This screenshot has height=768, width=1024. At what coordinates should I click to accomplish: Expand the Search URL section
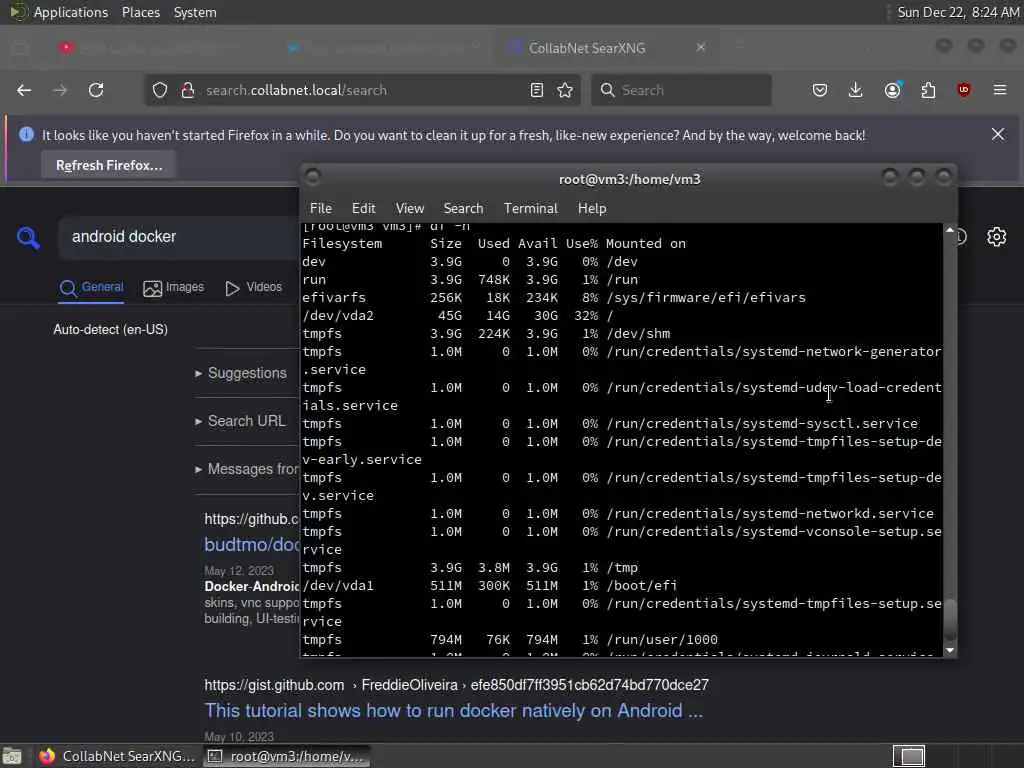pyautogui.click(x=241, y=421)
